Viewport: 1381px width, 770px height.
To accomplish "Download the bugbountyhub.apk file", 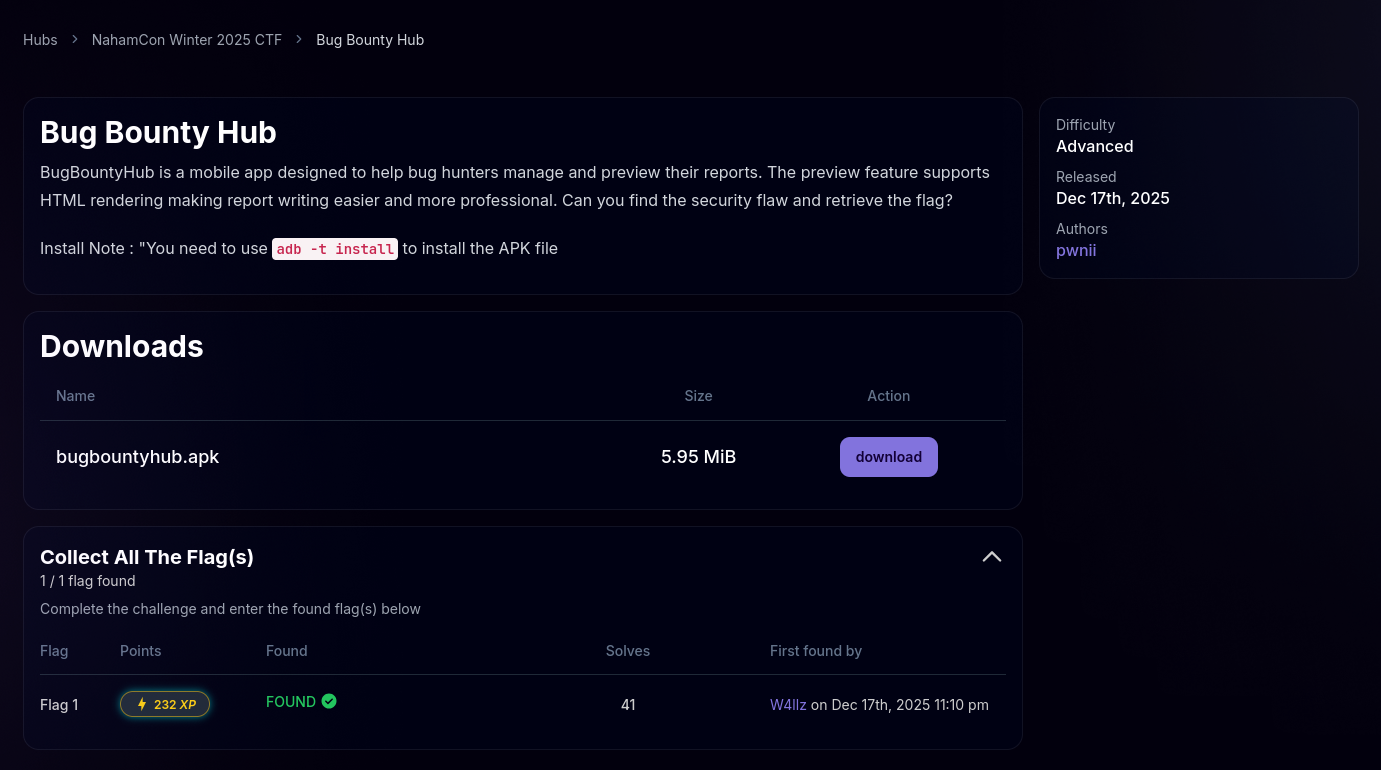I will [x=888, y=457].
